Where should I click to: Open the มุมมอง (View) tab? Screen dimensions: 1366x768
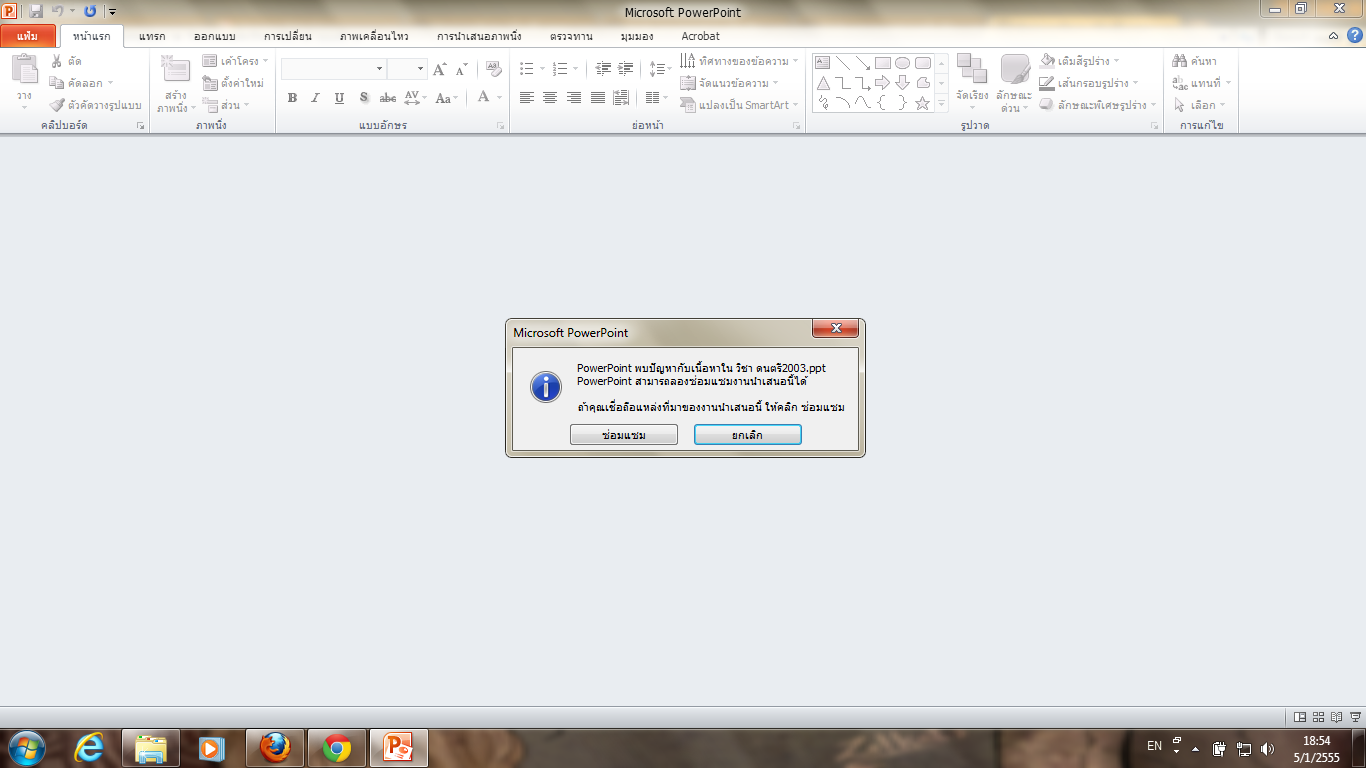637,36
